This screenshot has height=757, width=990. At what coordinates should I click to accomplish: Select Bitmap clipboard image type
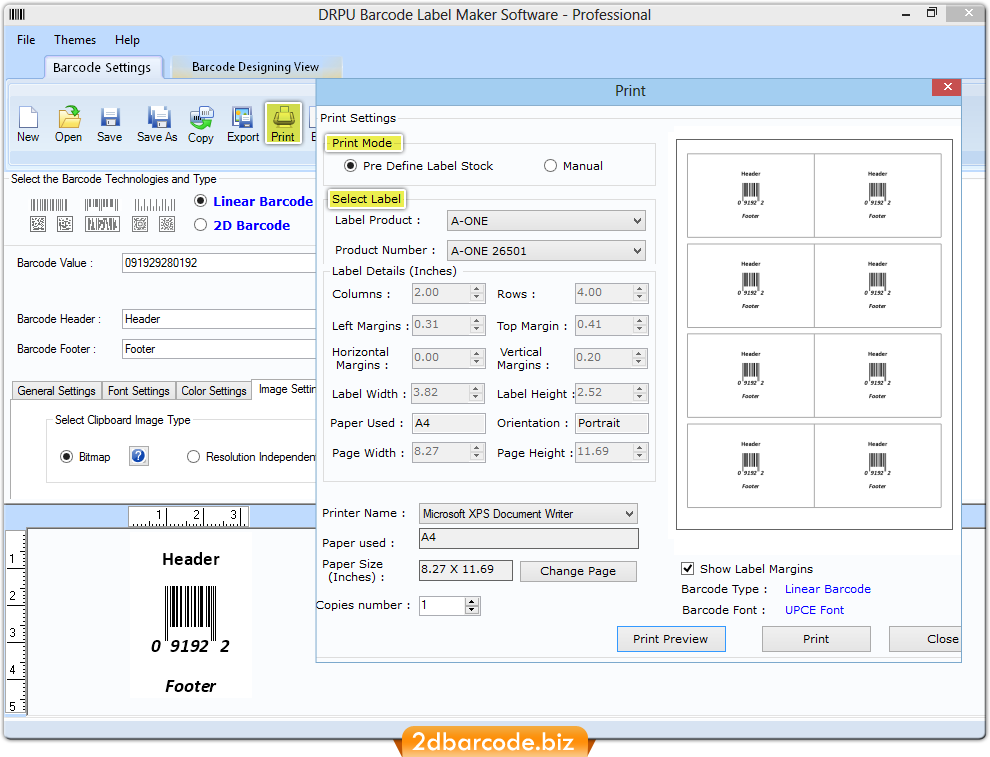pyautogui.click(x=66, y=456)
